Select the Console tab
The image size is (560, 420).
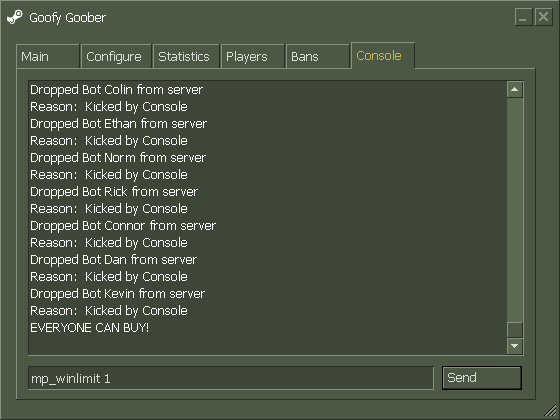(382, 55)
